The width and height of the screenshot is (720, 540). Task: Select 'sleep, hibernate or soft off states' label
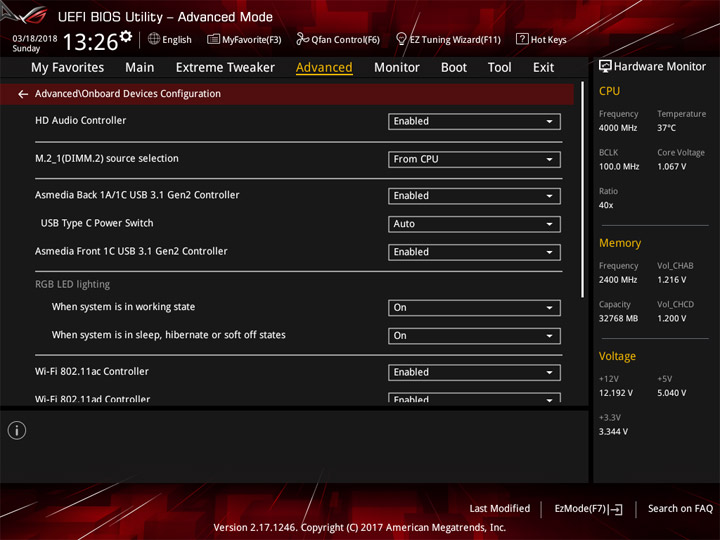(169, 335)
